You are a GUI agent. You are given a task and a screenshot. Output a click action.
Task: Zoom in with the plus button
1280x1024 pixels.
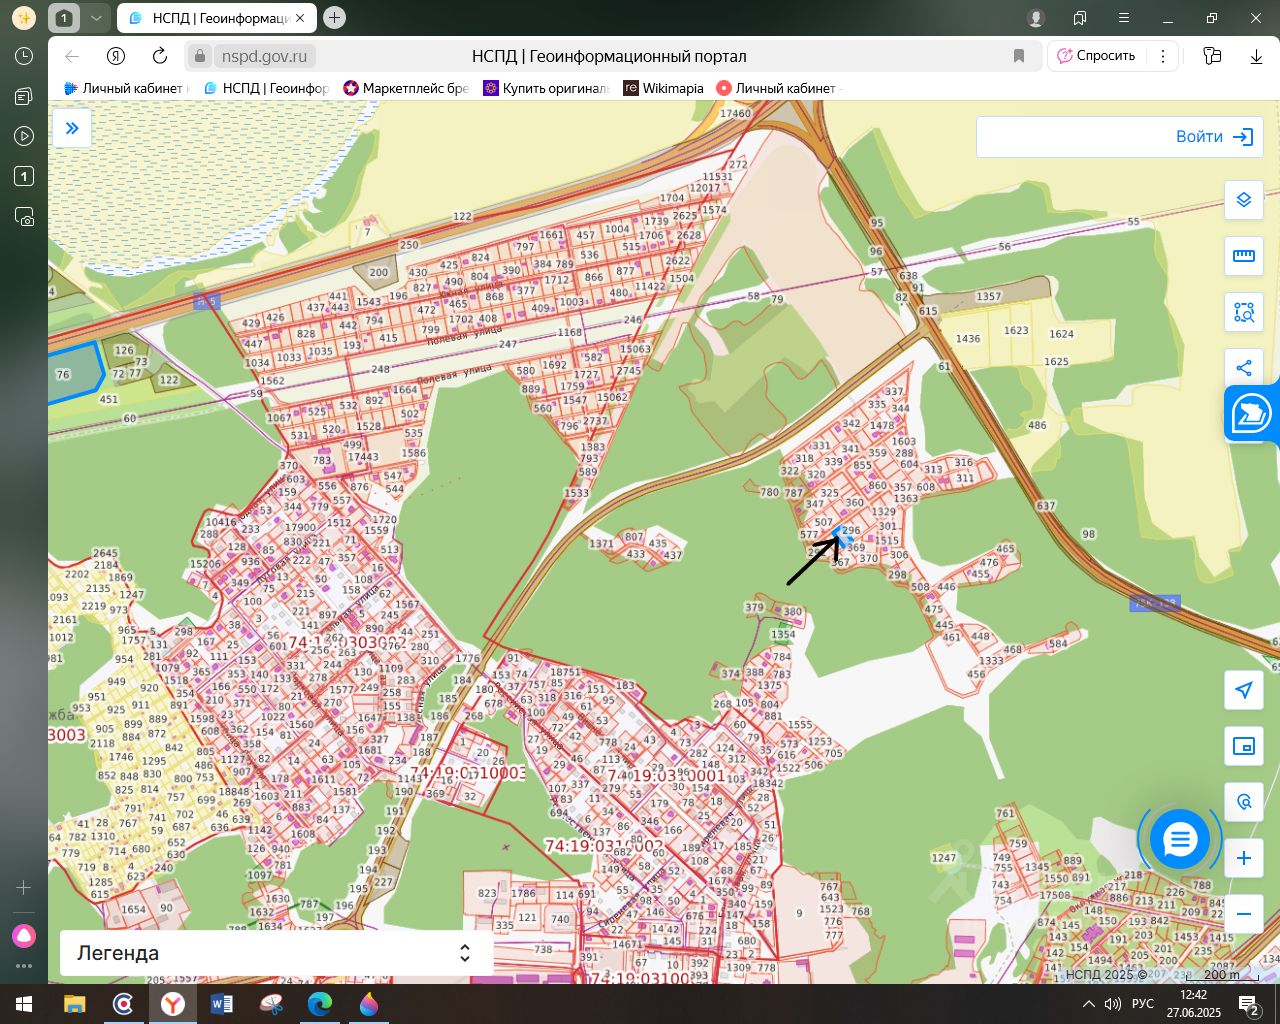tap(1243, 858)
